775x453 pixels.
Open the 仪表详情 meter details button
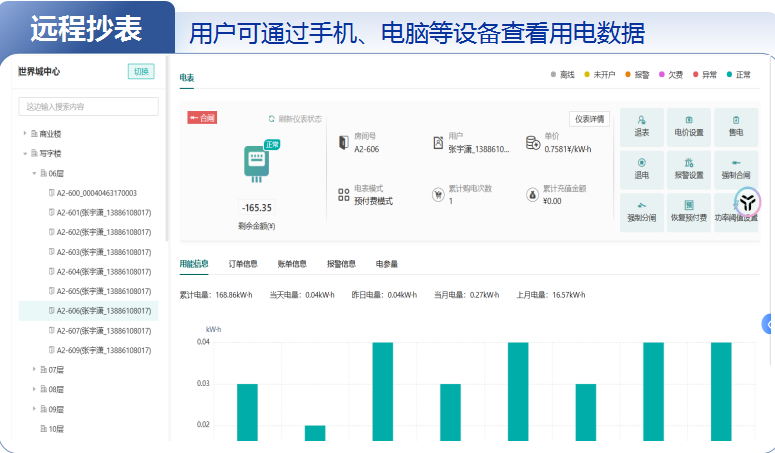(x=589, y=119)
